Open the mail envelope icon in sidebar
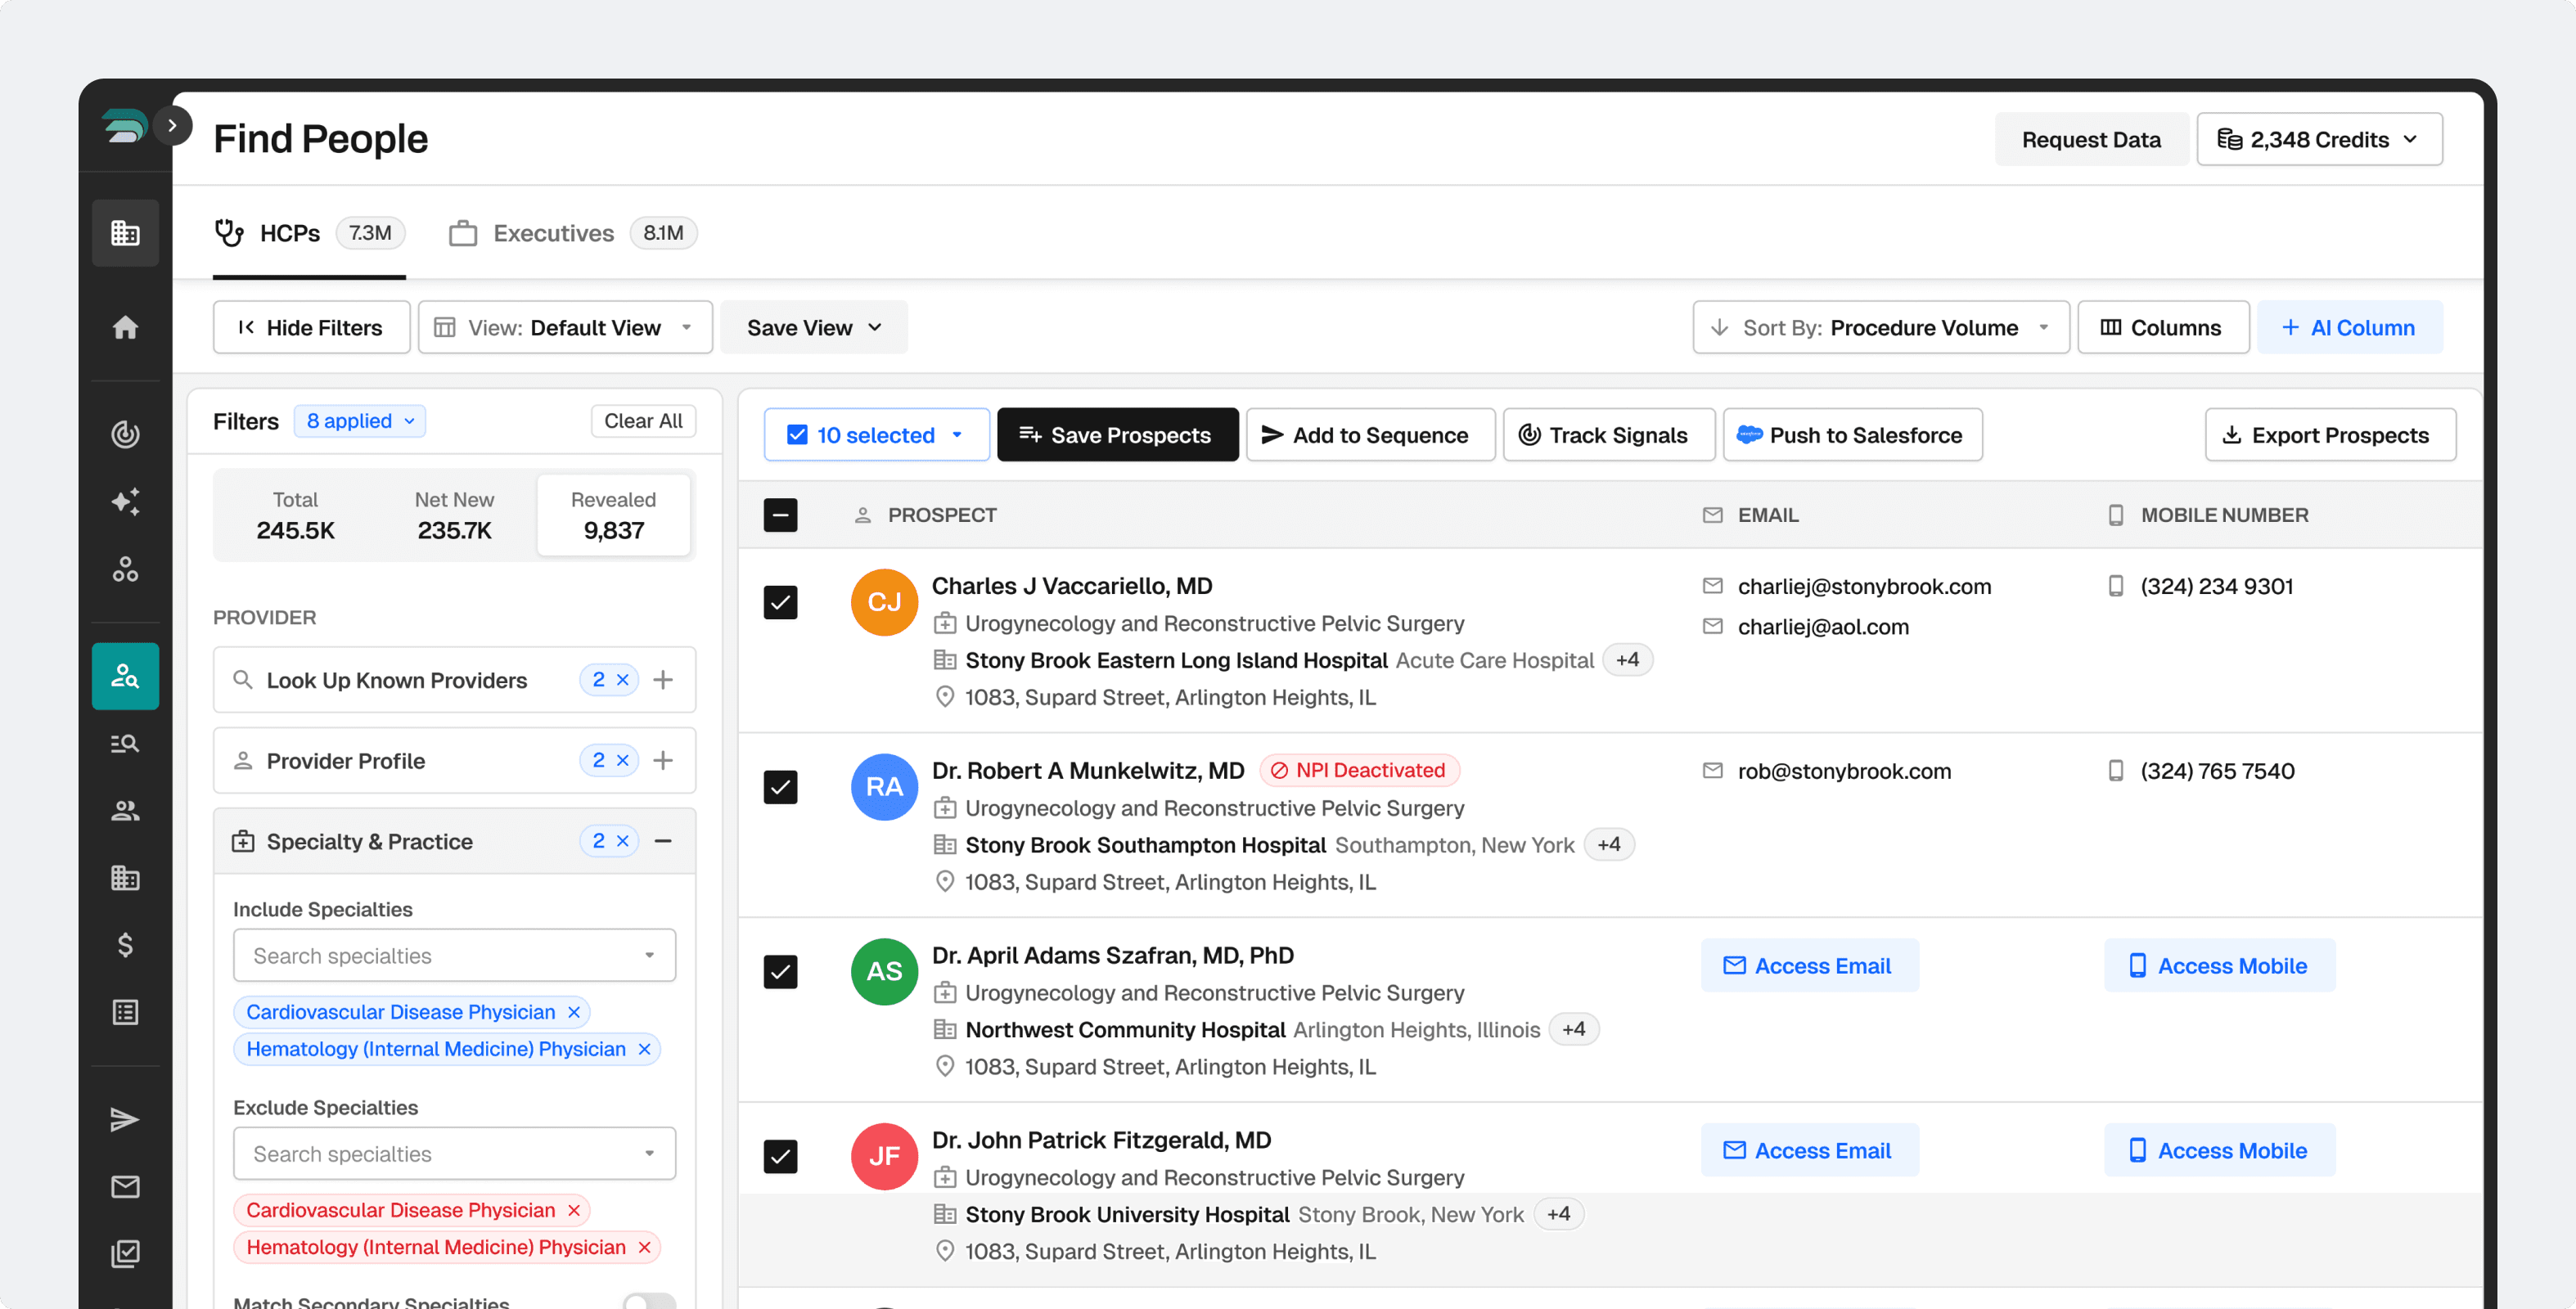Viewport: 2576px width, 1309px height. (x=125, y=1187)
